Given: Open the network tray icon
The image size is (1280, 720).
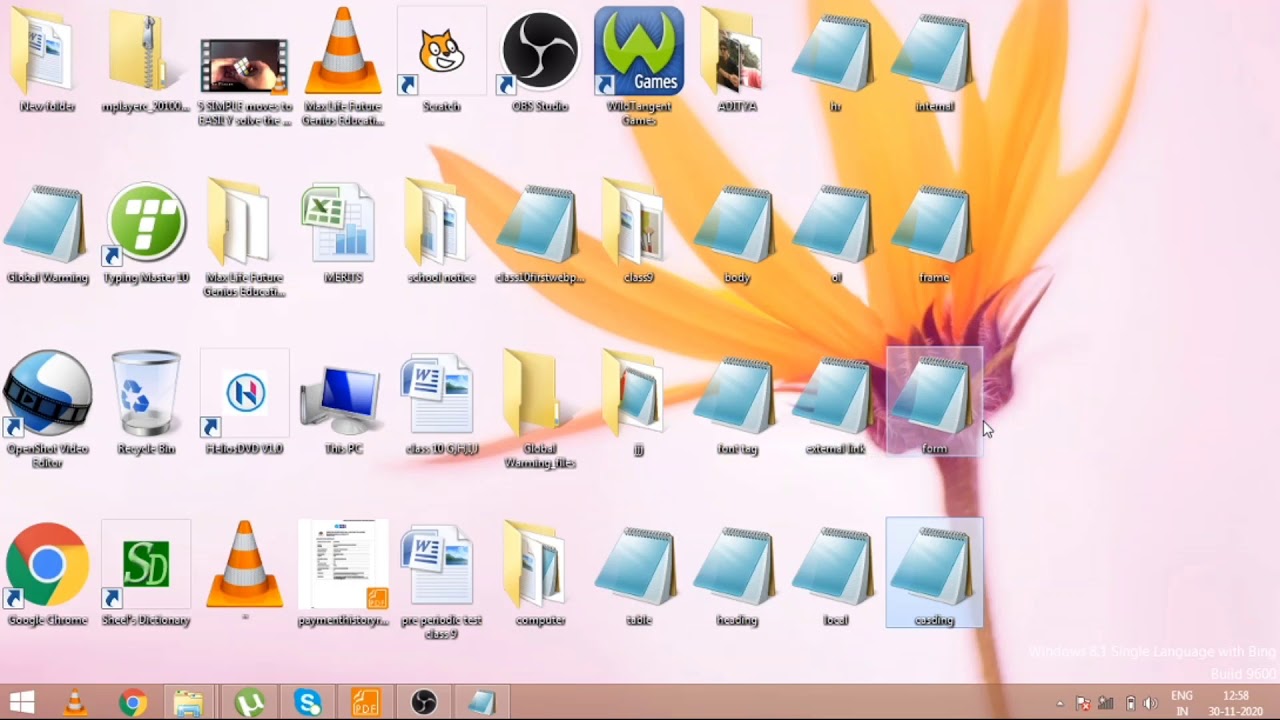Looking at the screenshot, I should coord(1106,703).
